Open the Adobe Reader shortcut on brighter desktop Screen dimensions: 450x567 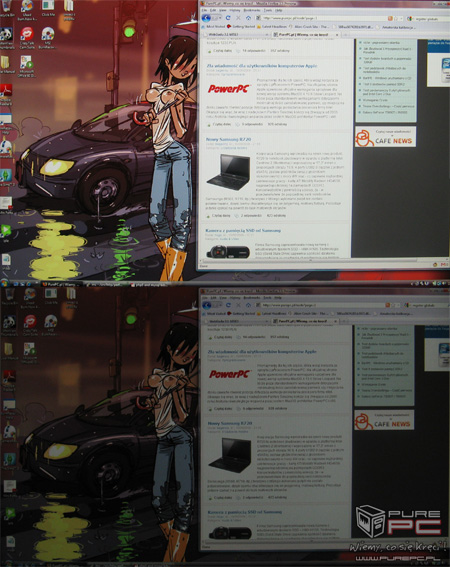point(6,95)
